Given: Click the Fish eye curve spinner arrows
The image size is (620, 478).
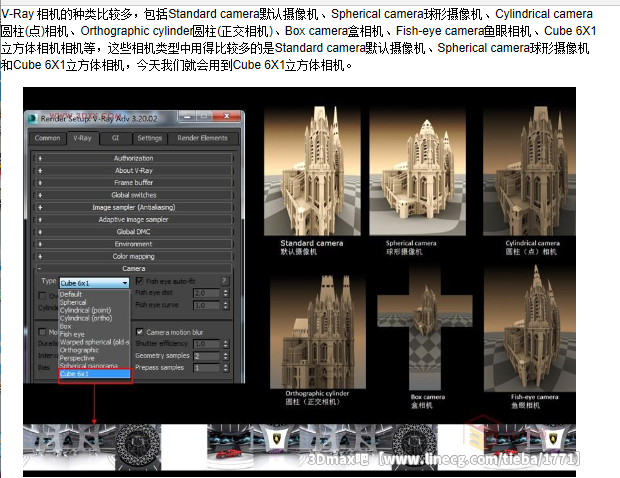Looking at the screenshot, I should point(225,305).
